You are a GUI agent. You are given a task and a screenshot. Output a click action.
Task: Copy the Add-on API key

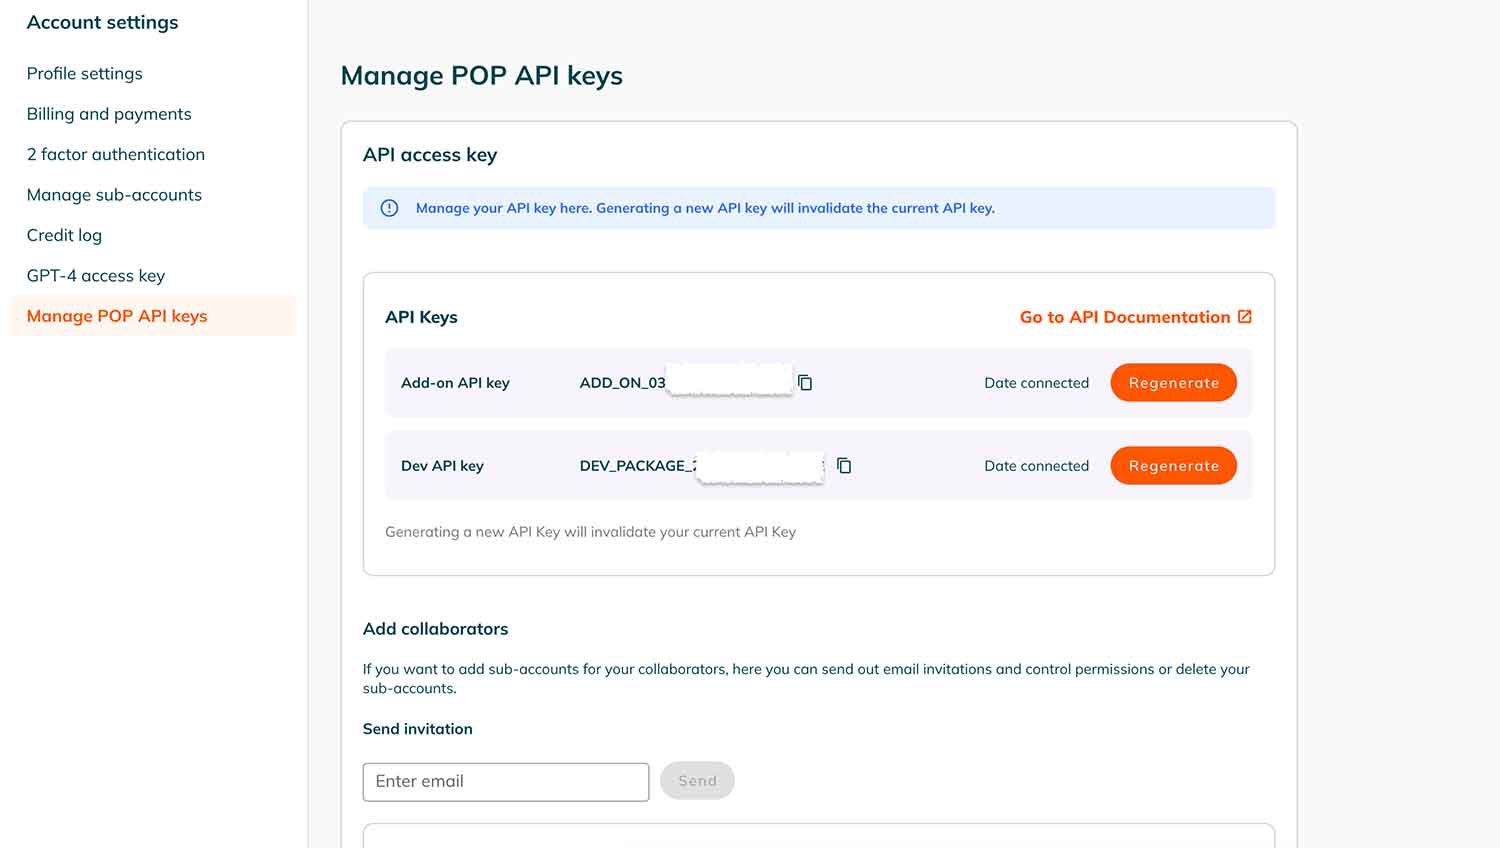click(805, 382)
